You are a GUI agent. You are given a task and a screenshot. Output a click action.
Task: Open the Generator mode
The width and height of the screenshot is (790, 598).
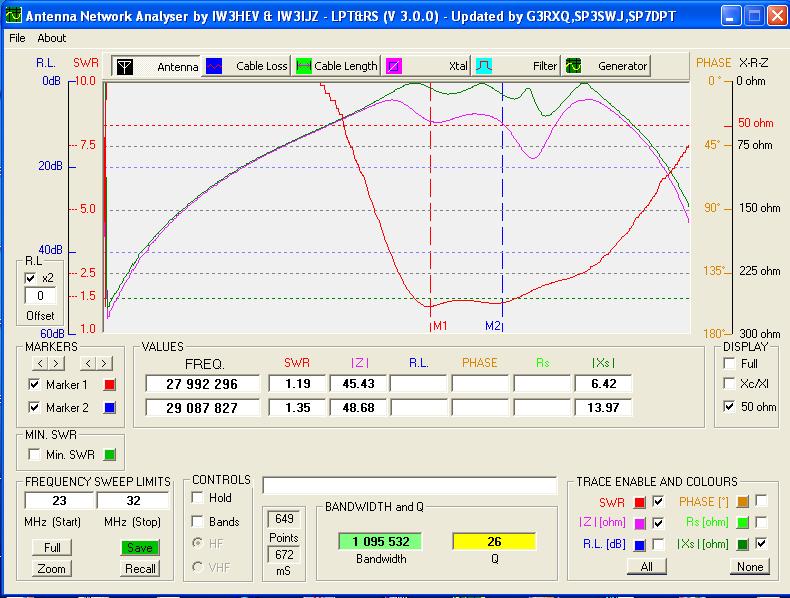pyautogui.click(x=574, y=67)
